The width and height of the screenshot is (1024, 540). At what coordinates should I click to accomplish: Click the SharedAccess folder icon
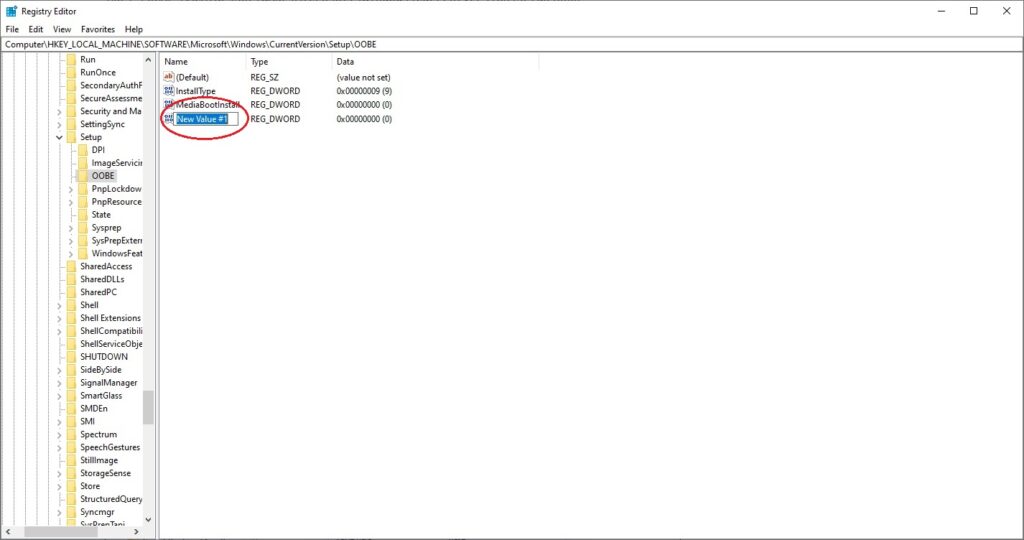(x=71, y=267)
